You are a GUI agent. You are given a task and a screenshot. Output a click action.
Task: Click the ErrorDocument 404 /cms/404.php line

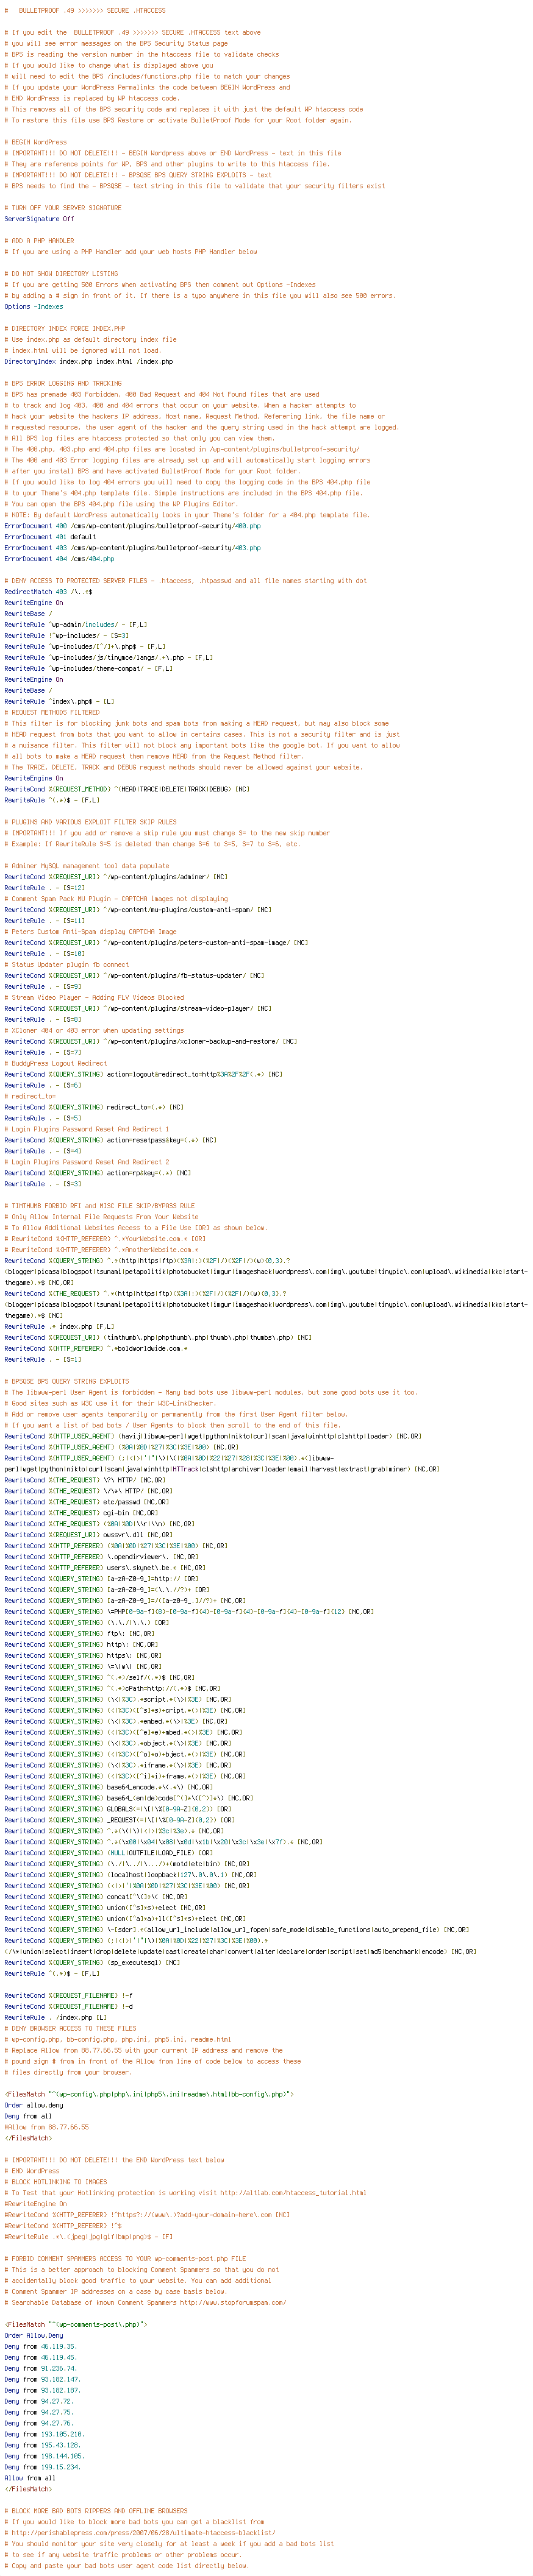pos(59,559)
